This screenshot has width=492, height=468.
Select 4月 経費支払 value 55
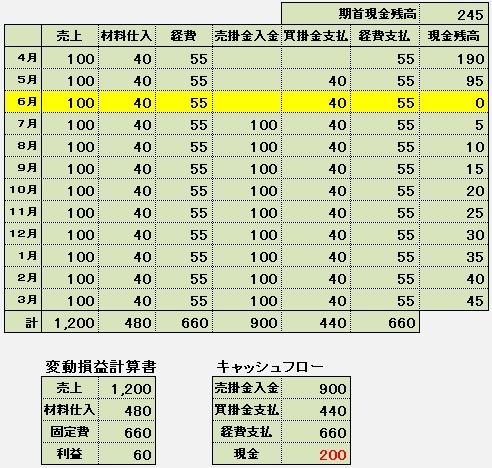[385, 58]
